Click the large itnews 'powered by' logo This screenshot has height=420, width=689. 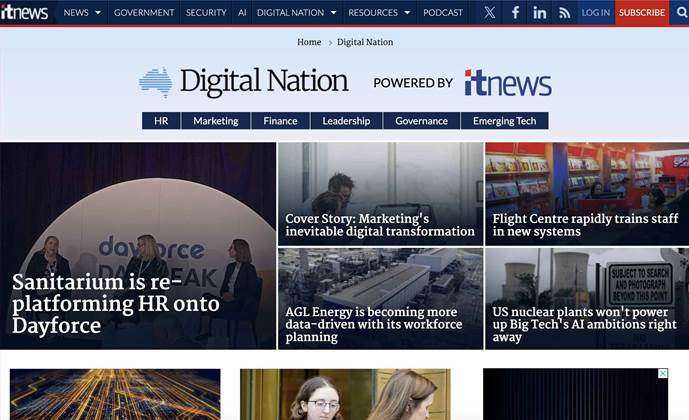click(508, 82)
